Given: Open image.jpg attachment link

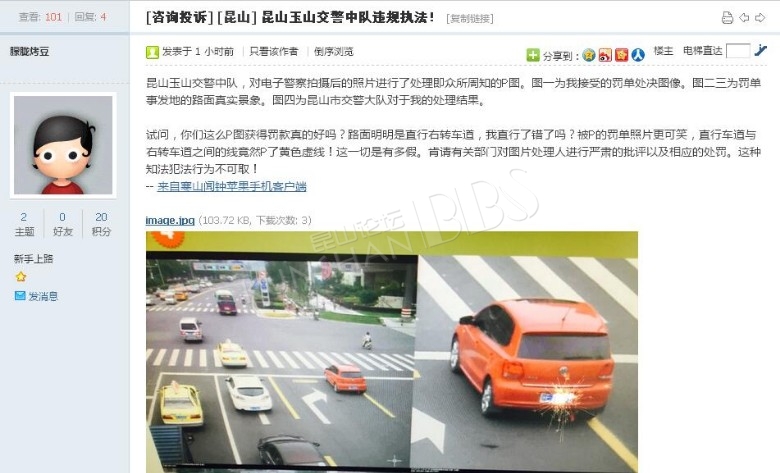Looking at the screenshot, I should 170,220.
